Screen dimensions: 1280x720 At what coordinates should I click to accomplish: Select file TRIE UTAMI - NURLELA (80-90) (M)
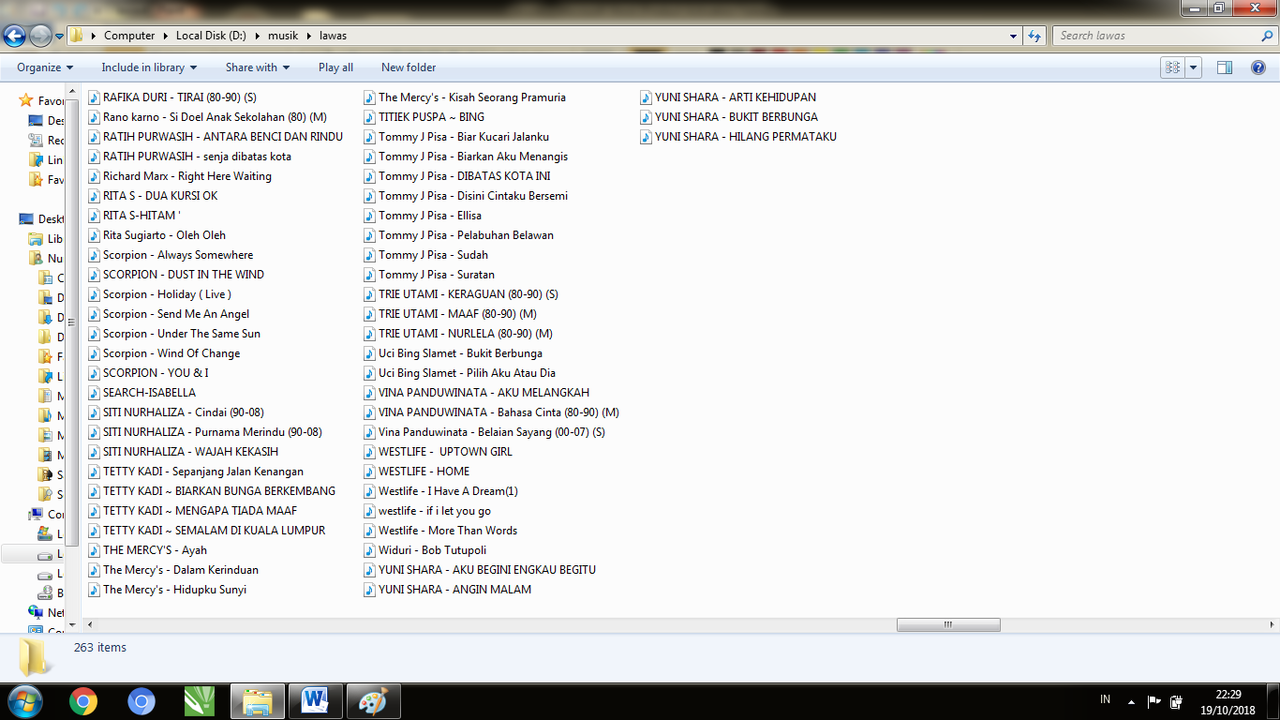pyautogui.click(x=465, y=334)
